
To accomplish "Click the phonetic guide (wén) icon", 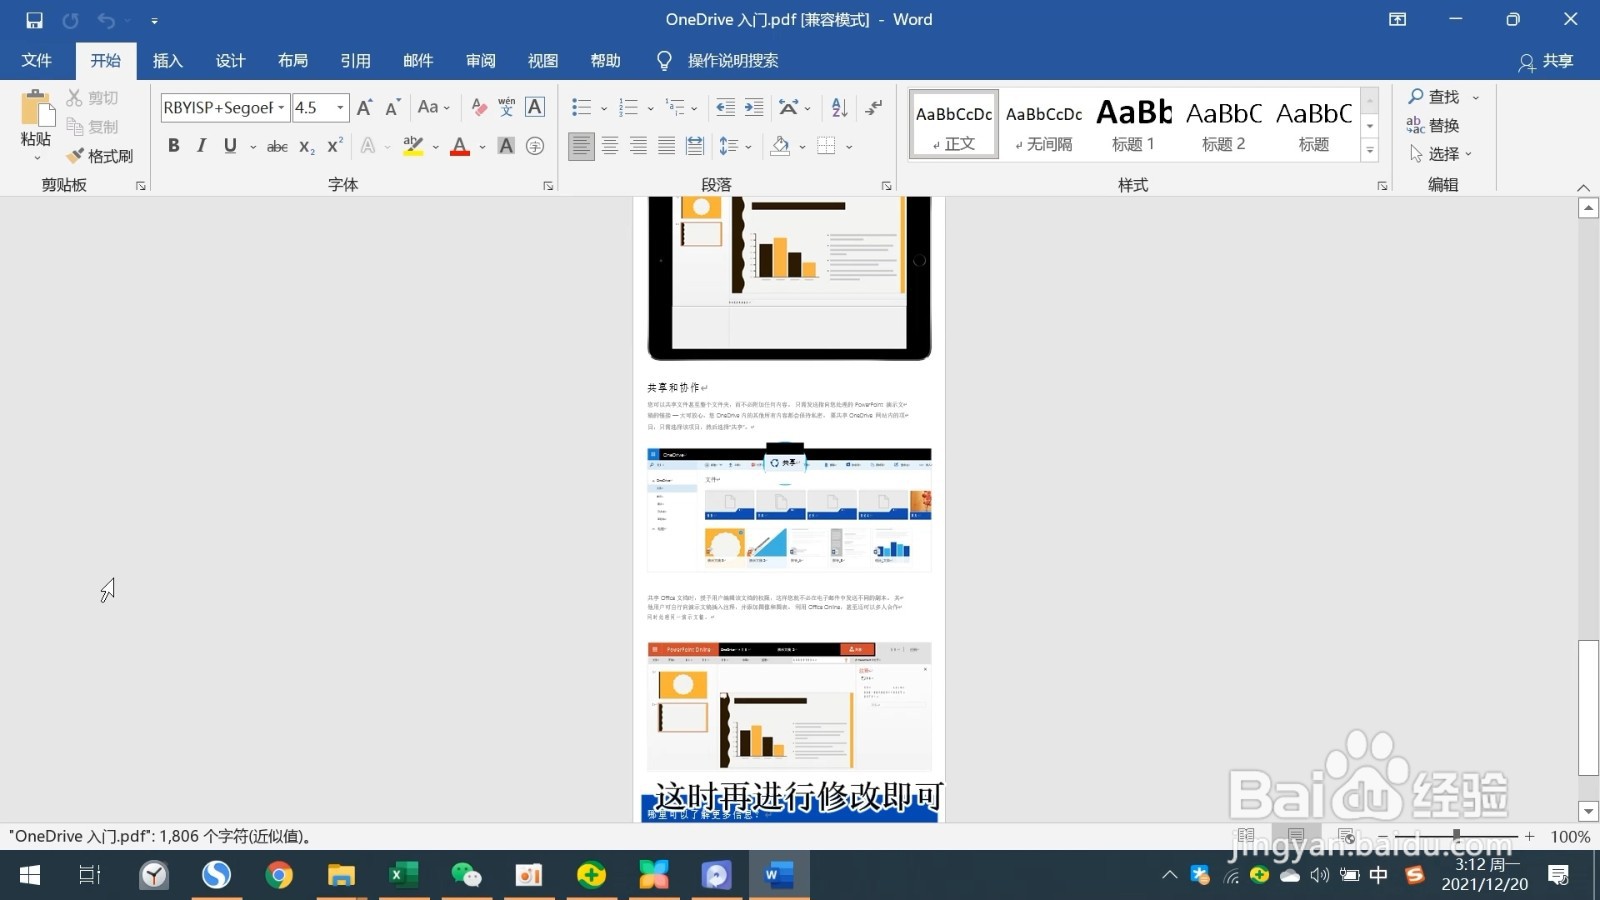I will (507, 107).
